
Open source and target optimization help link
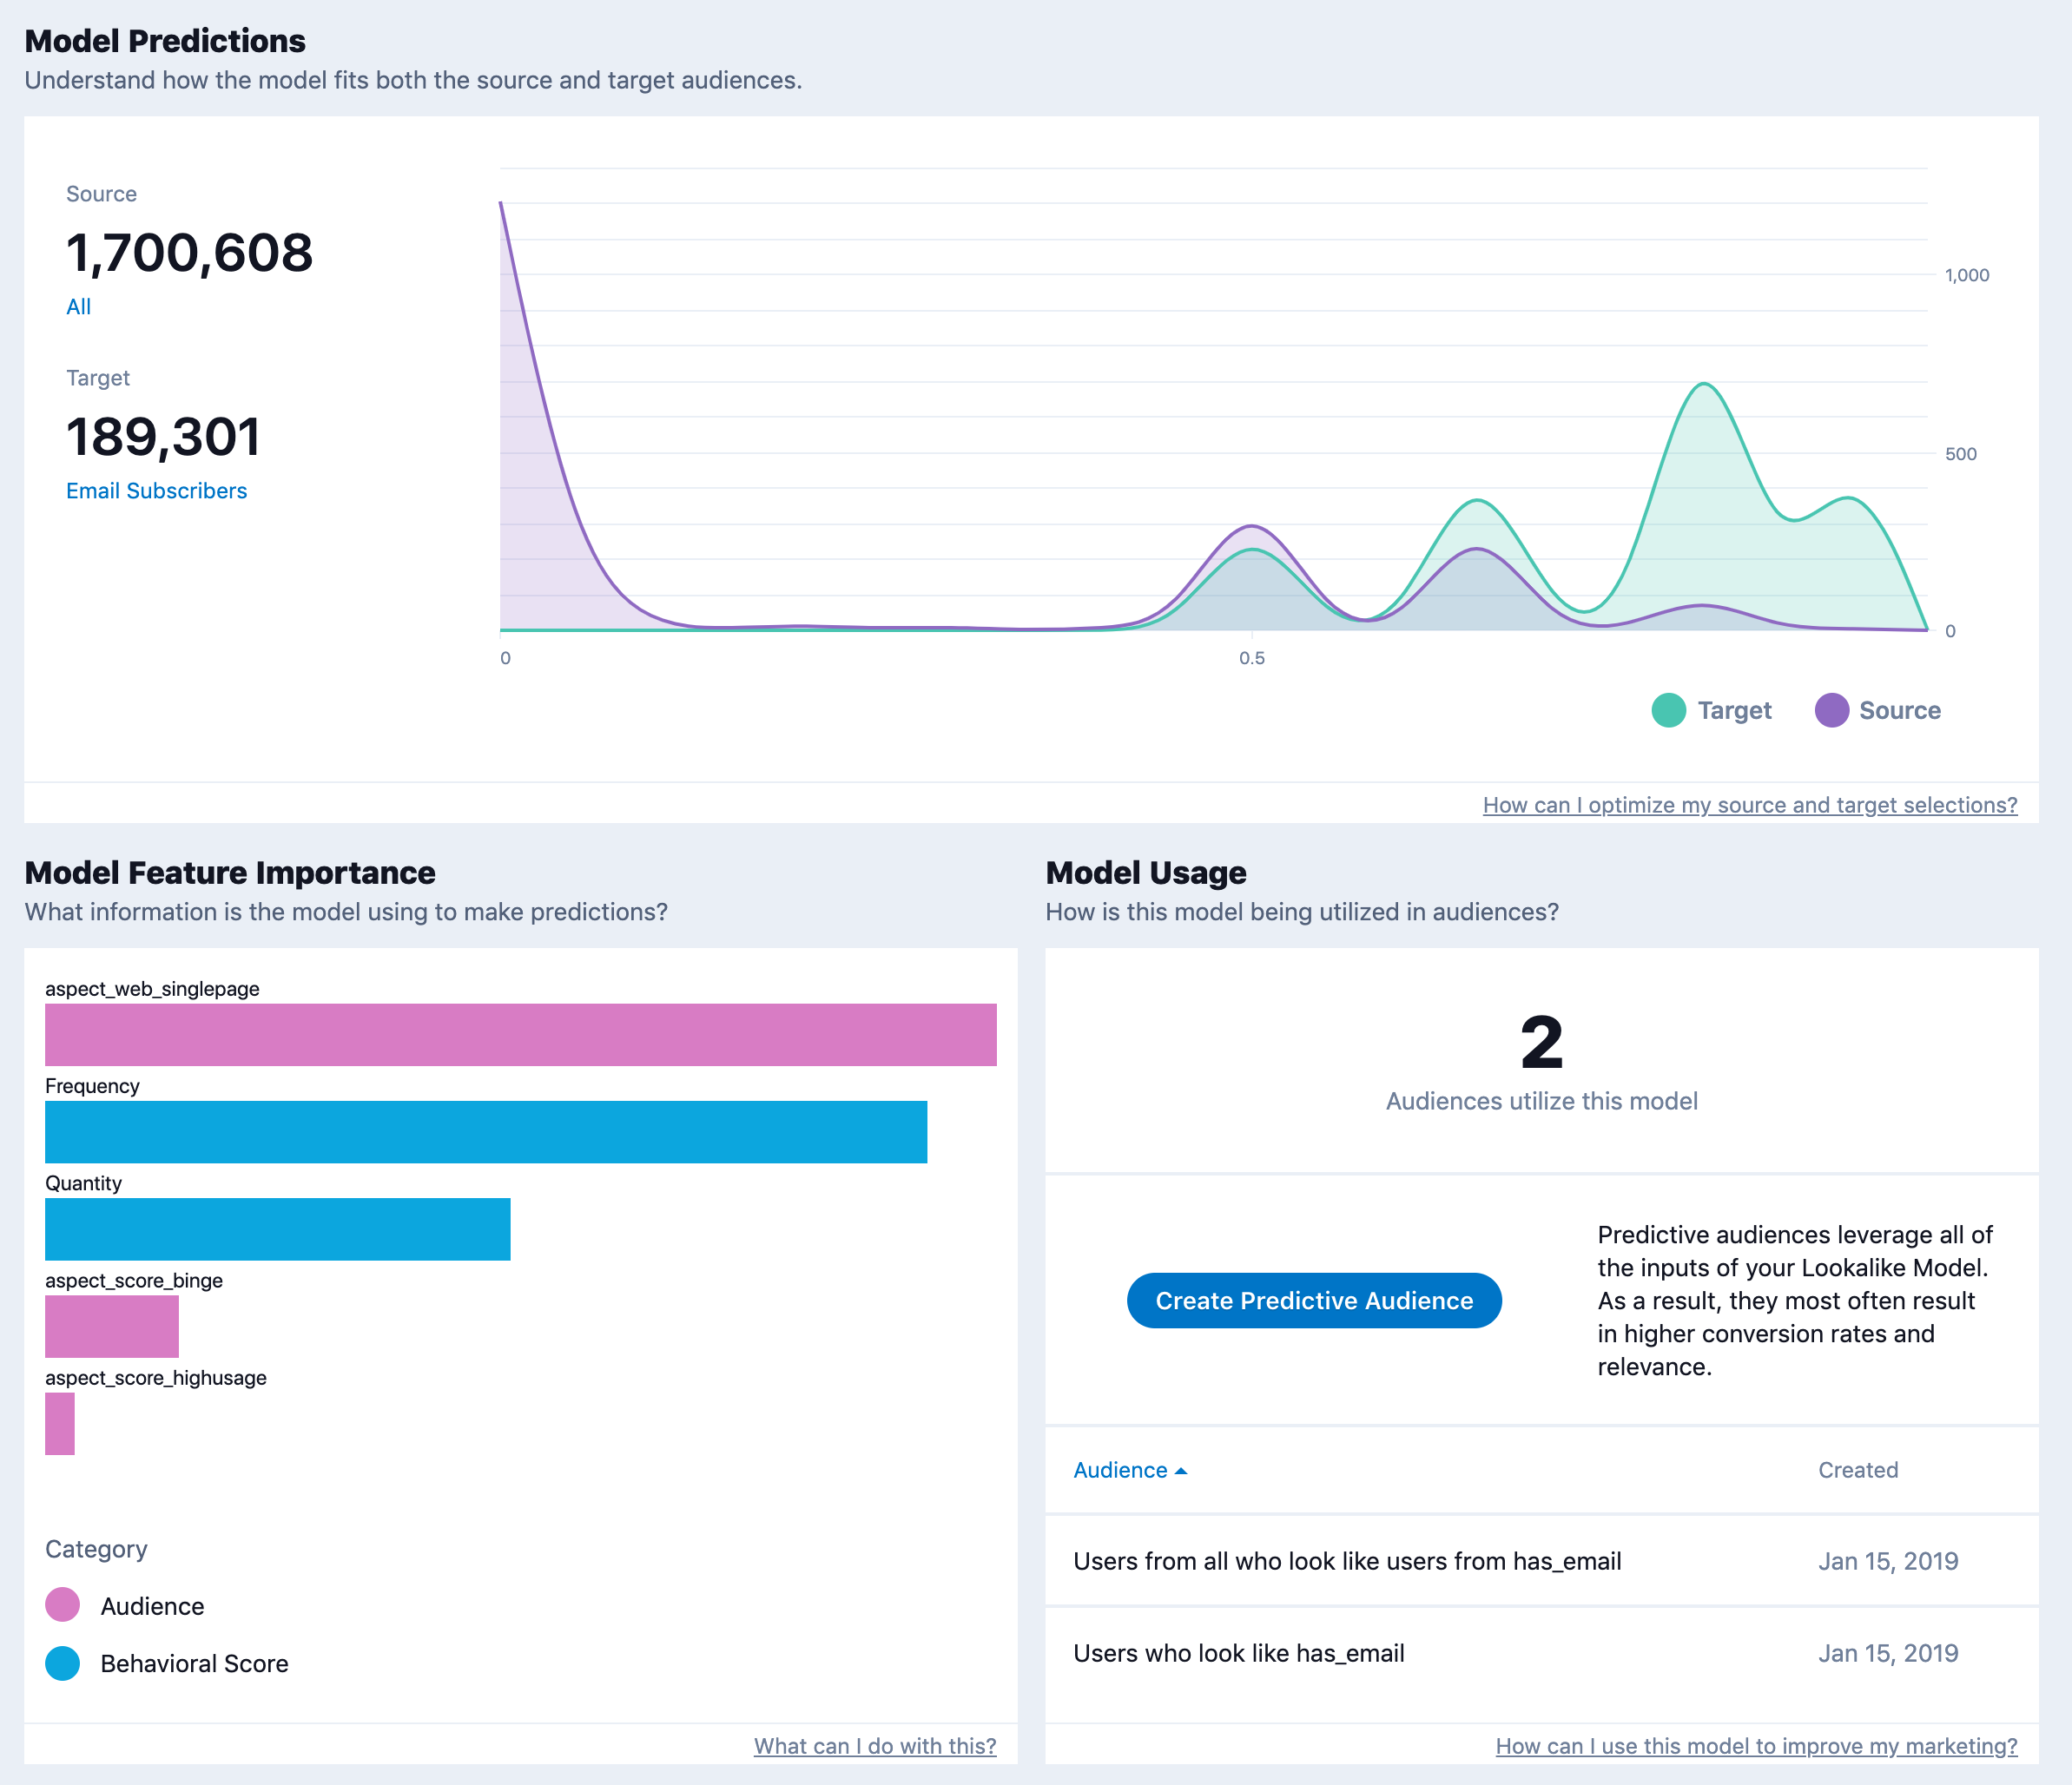point(1749,805)
